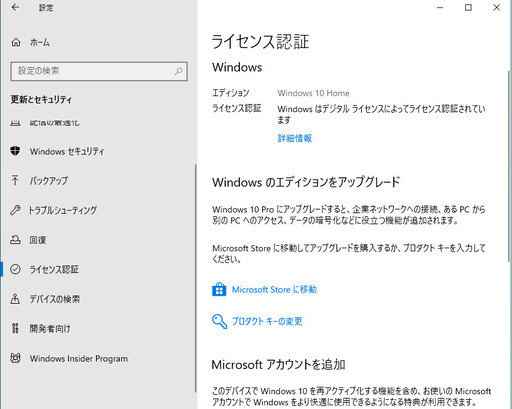The height and width of the screenshot is (409, 512).
Task: Click Windows のエディションをアップグレード heading
Action: (x=306, y=182)
